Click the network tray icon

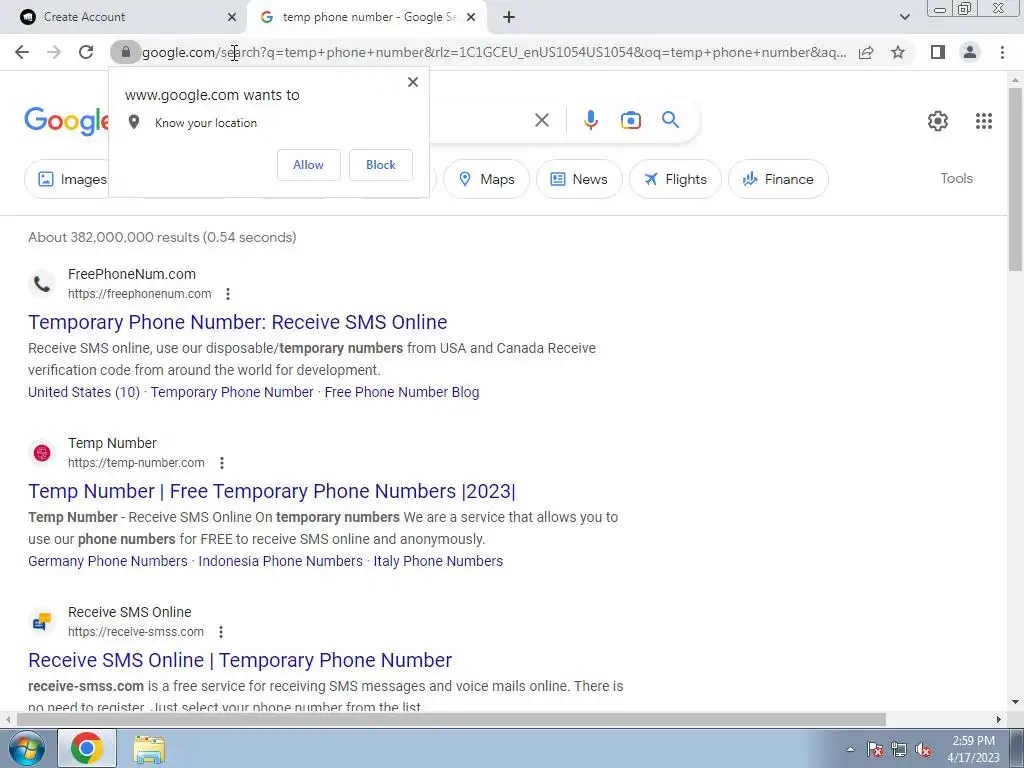[899, 749]
